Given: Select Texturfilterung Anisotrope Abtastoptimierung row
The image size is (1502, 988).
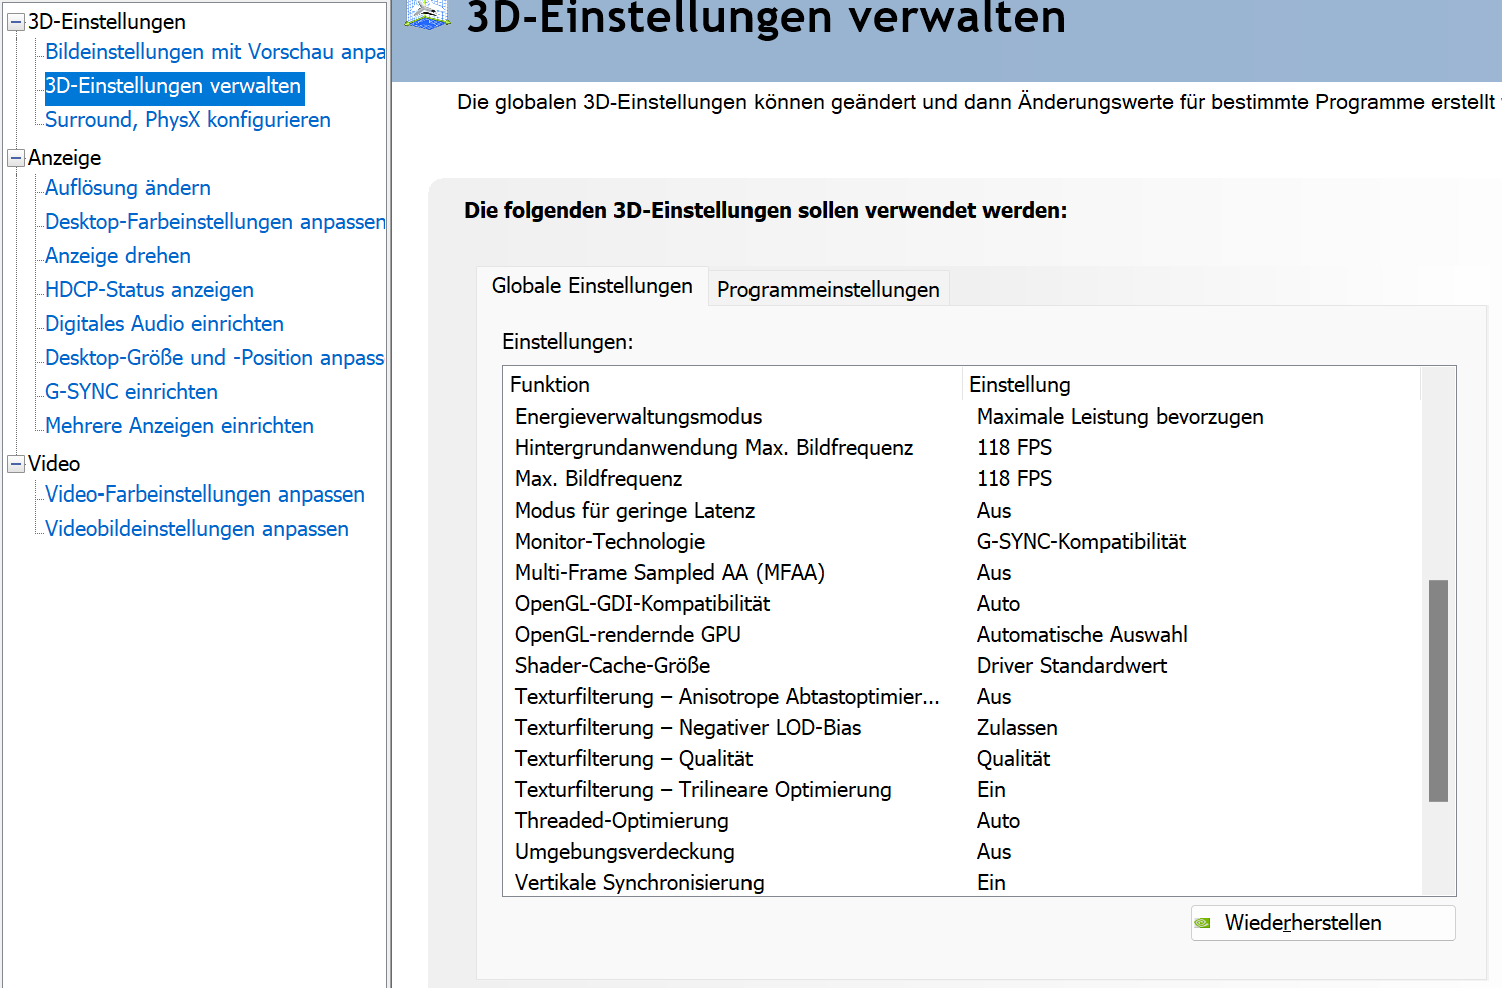Looking at the screenshot, I should [x=962, y=697].
